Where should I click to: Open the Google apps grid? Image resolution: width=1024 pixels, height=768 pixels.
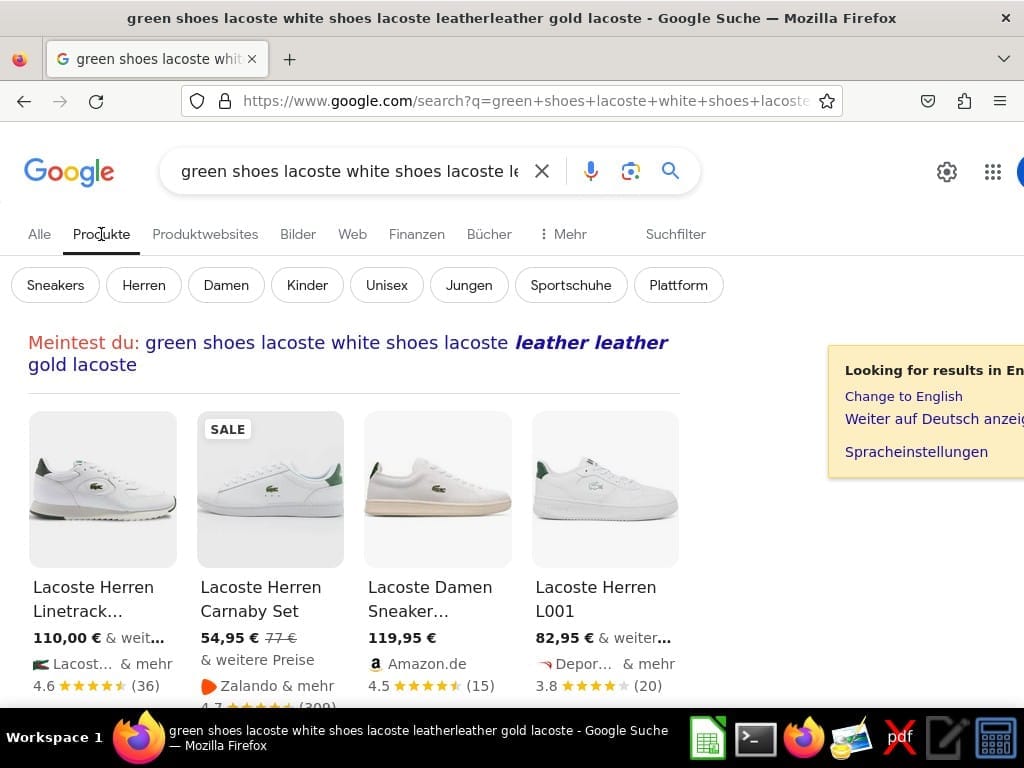993,172
